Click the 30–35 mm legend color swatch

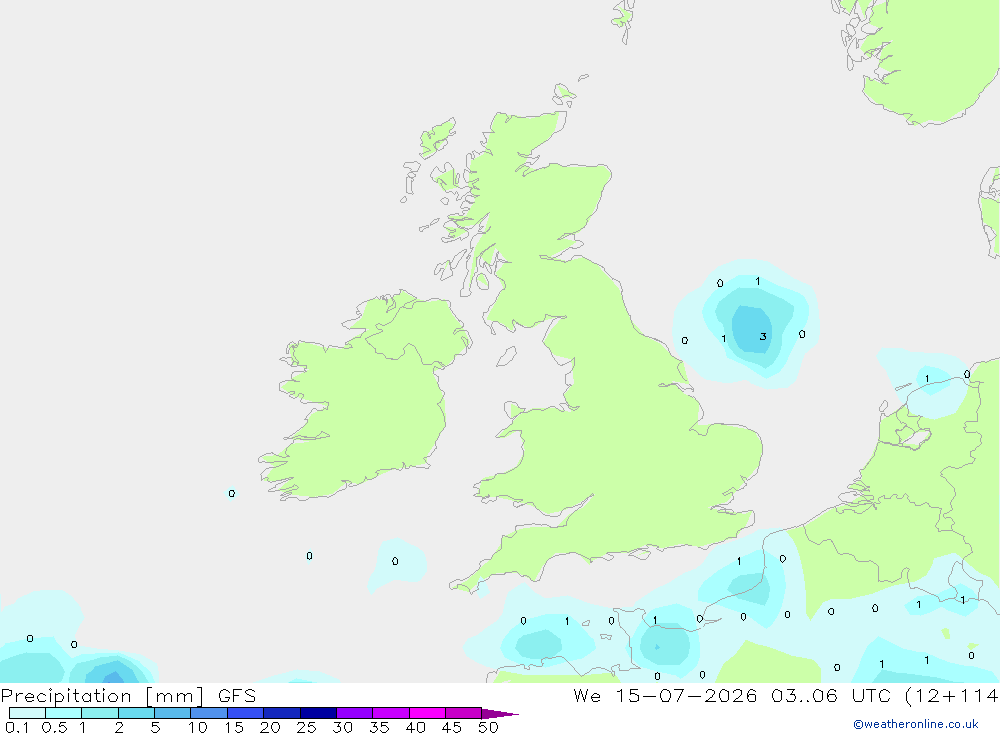point(355,713)
